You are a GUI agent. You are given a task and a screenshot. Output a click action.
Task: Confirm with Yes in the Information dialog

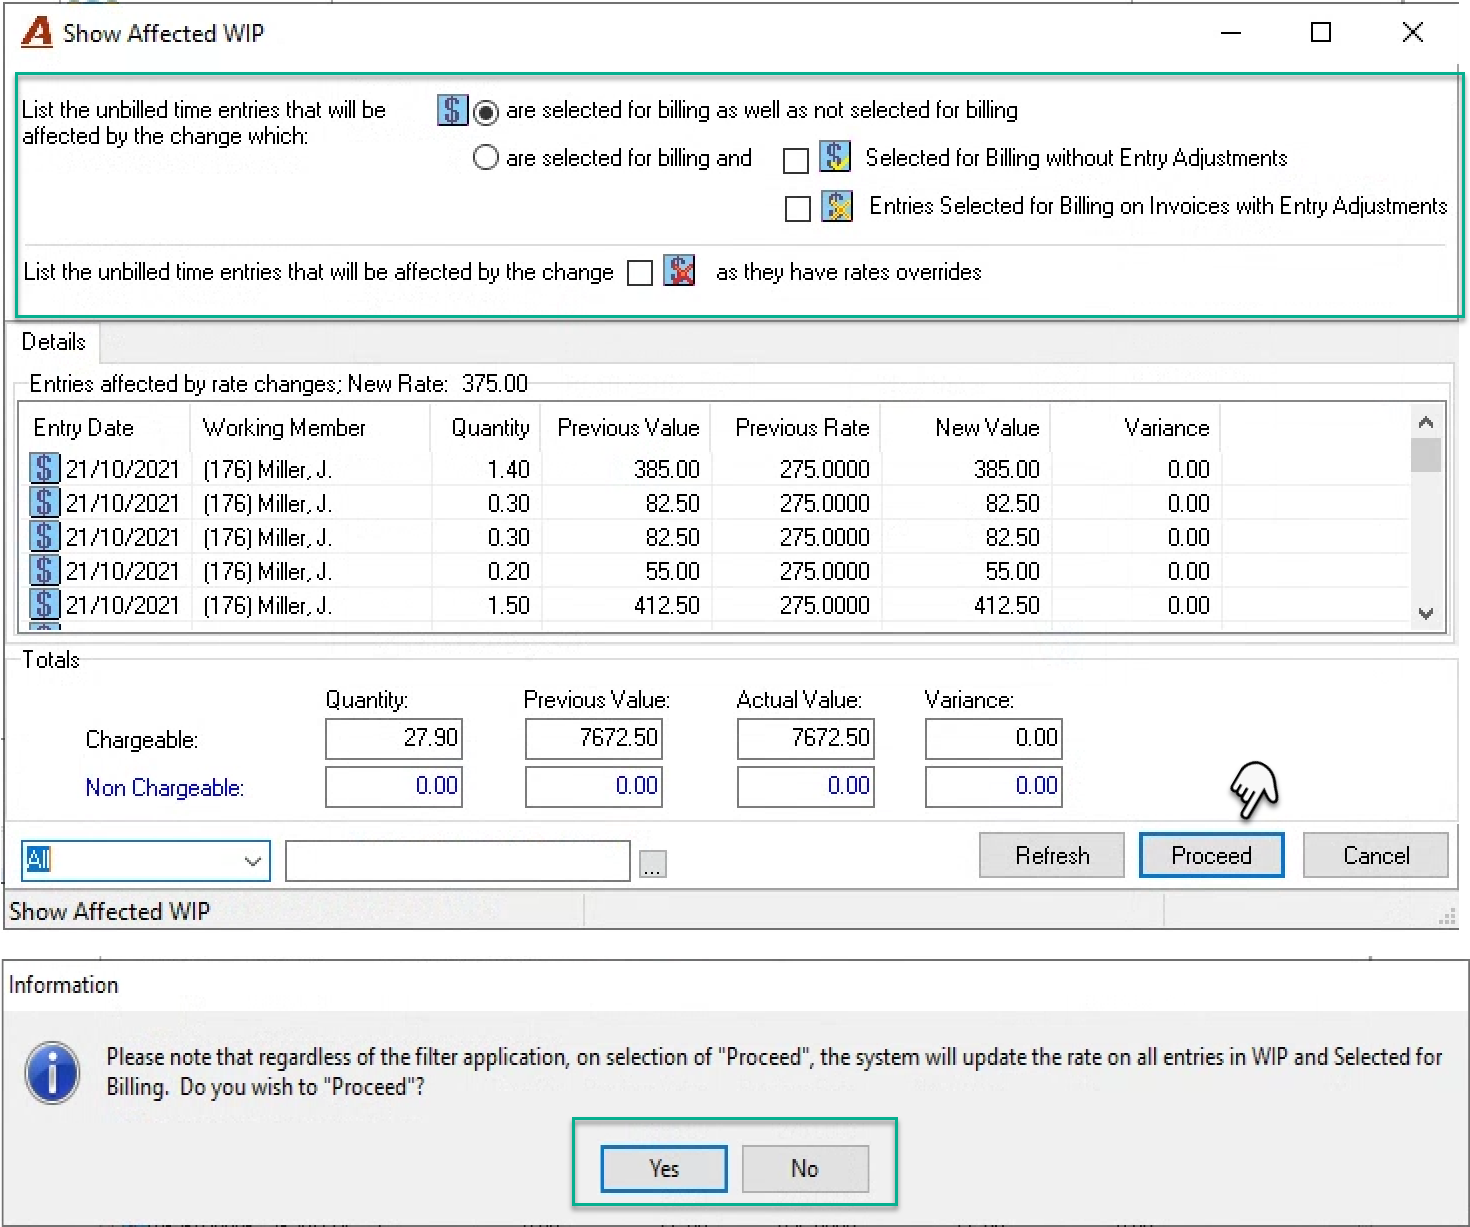click(x=664, y=1169)
